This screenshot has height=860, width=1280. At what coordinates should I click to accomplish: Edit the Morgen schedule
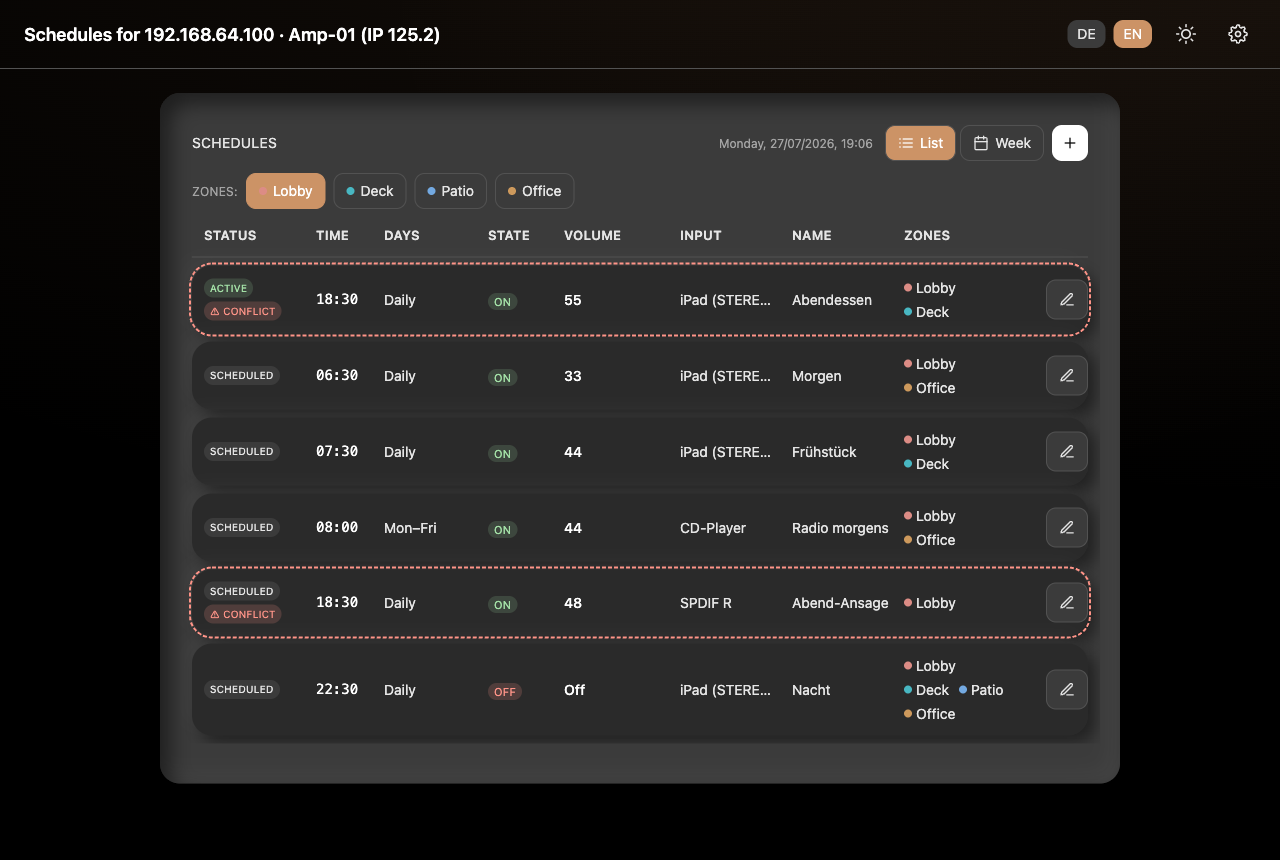[x=1067, y=376]
